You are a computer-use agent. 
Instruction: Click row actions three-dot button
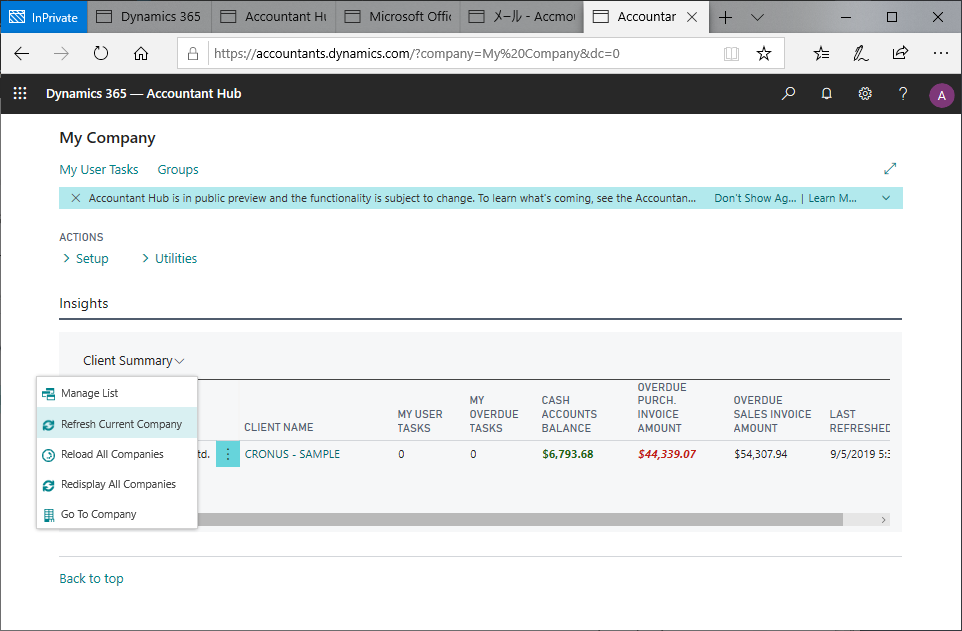[x=228, y=454]
